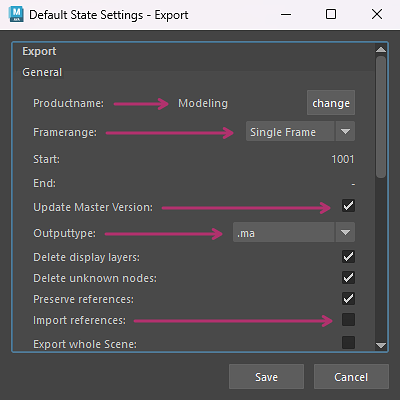Enable Export whole Scene checkbox
The height and width of the screenshot is (400, 400).
coord(348,342)
